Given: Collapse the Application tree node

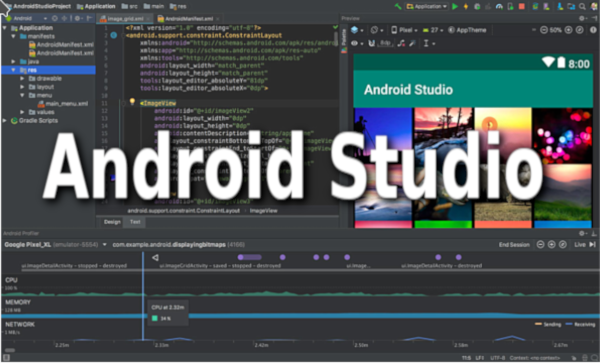Looking at the screenshot, I should click(5, 28).
